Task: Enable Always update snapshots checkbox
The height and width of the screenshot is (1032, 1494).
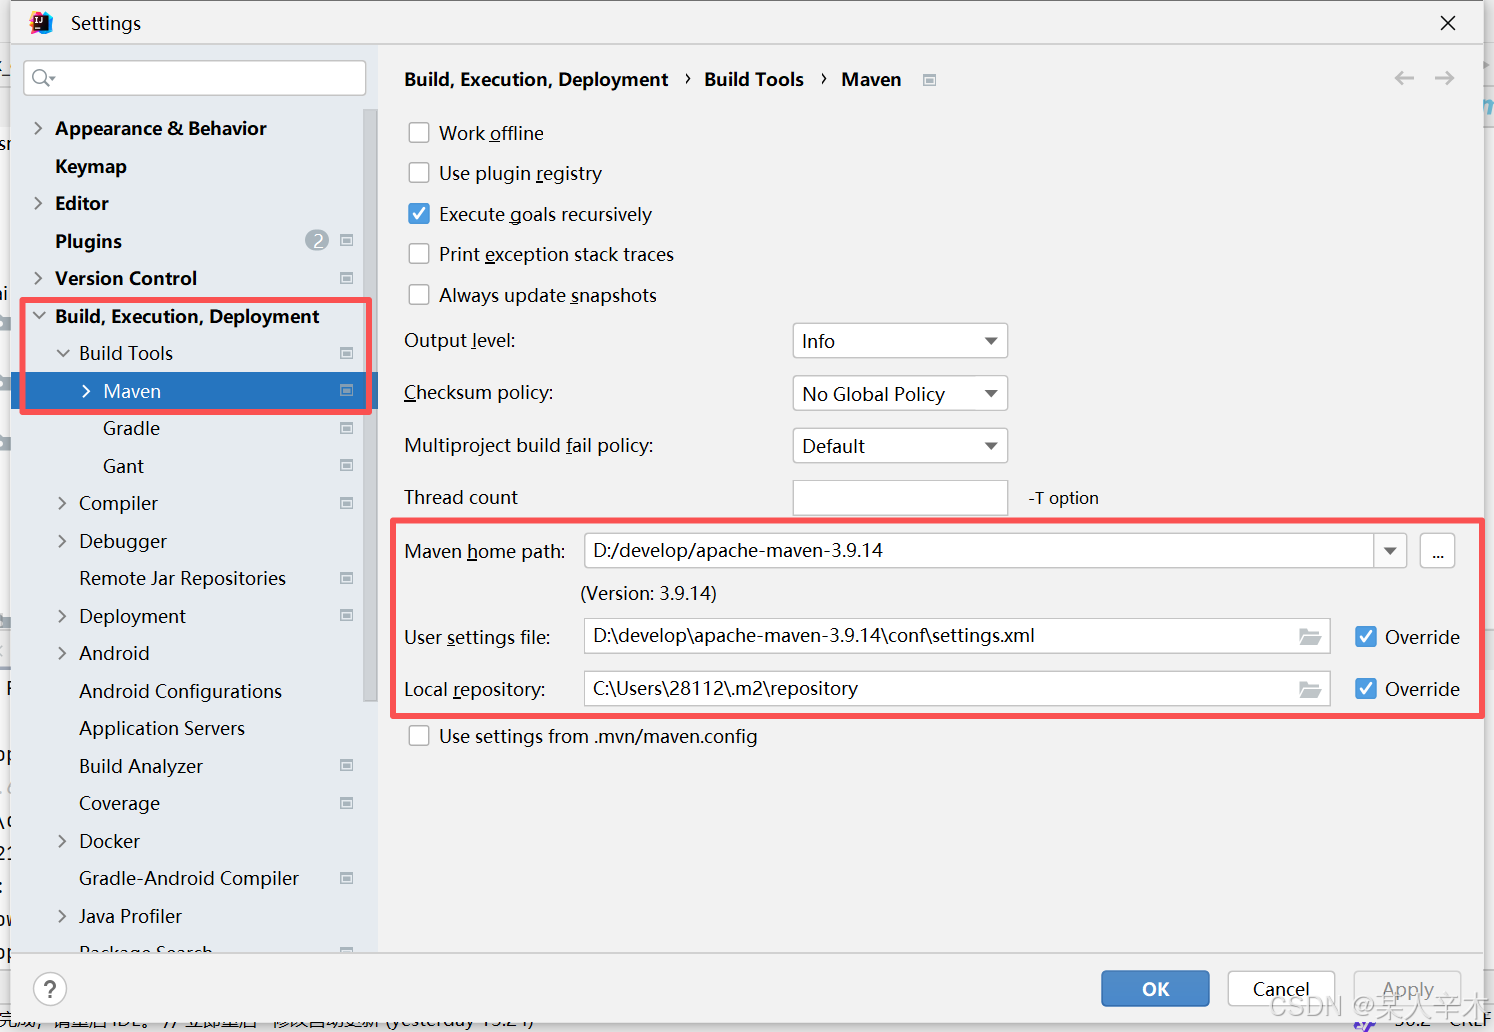Action: (419, 295)
